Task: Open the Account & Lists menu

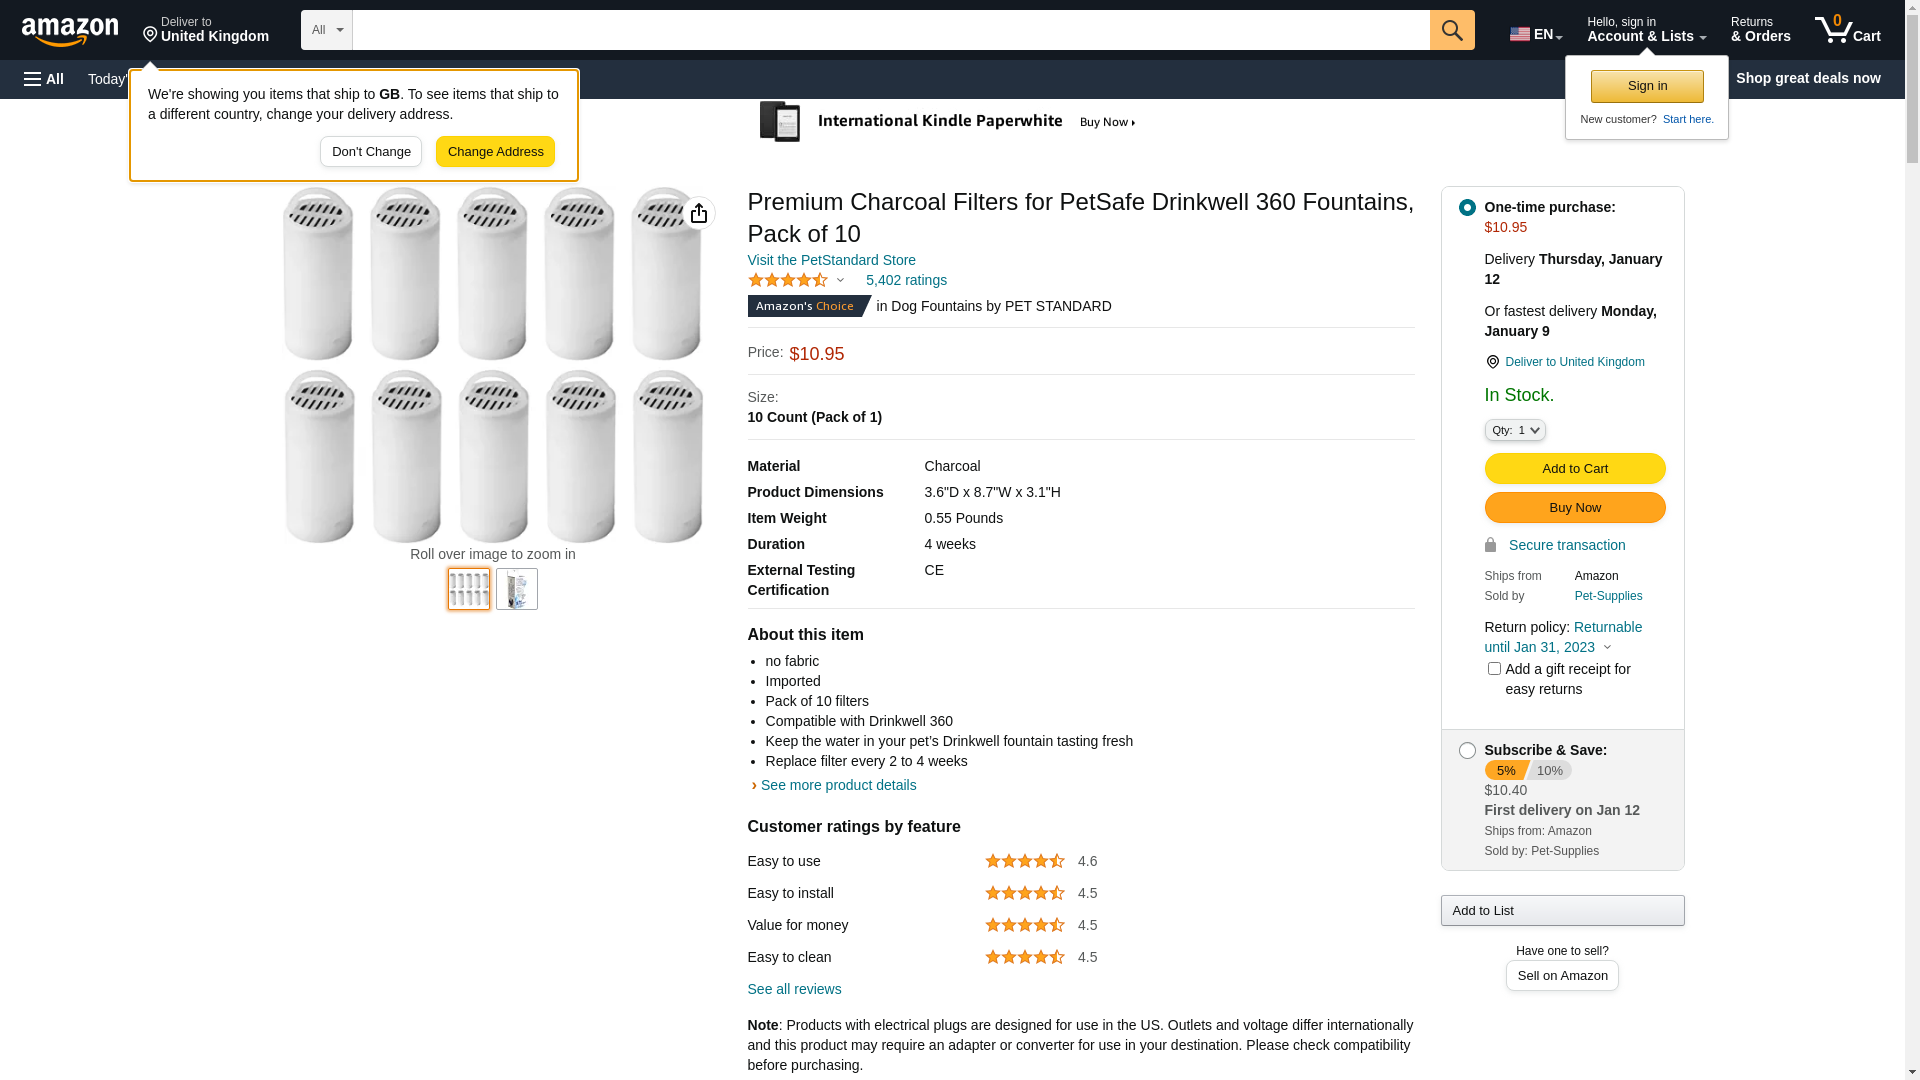Action: pyautogui.click(x=1646, y=30)
